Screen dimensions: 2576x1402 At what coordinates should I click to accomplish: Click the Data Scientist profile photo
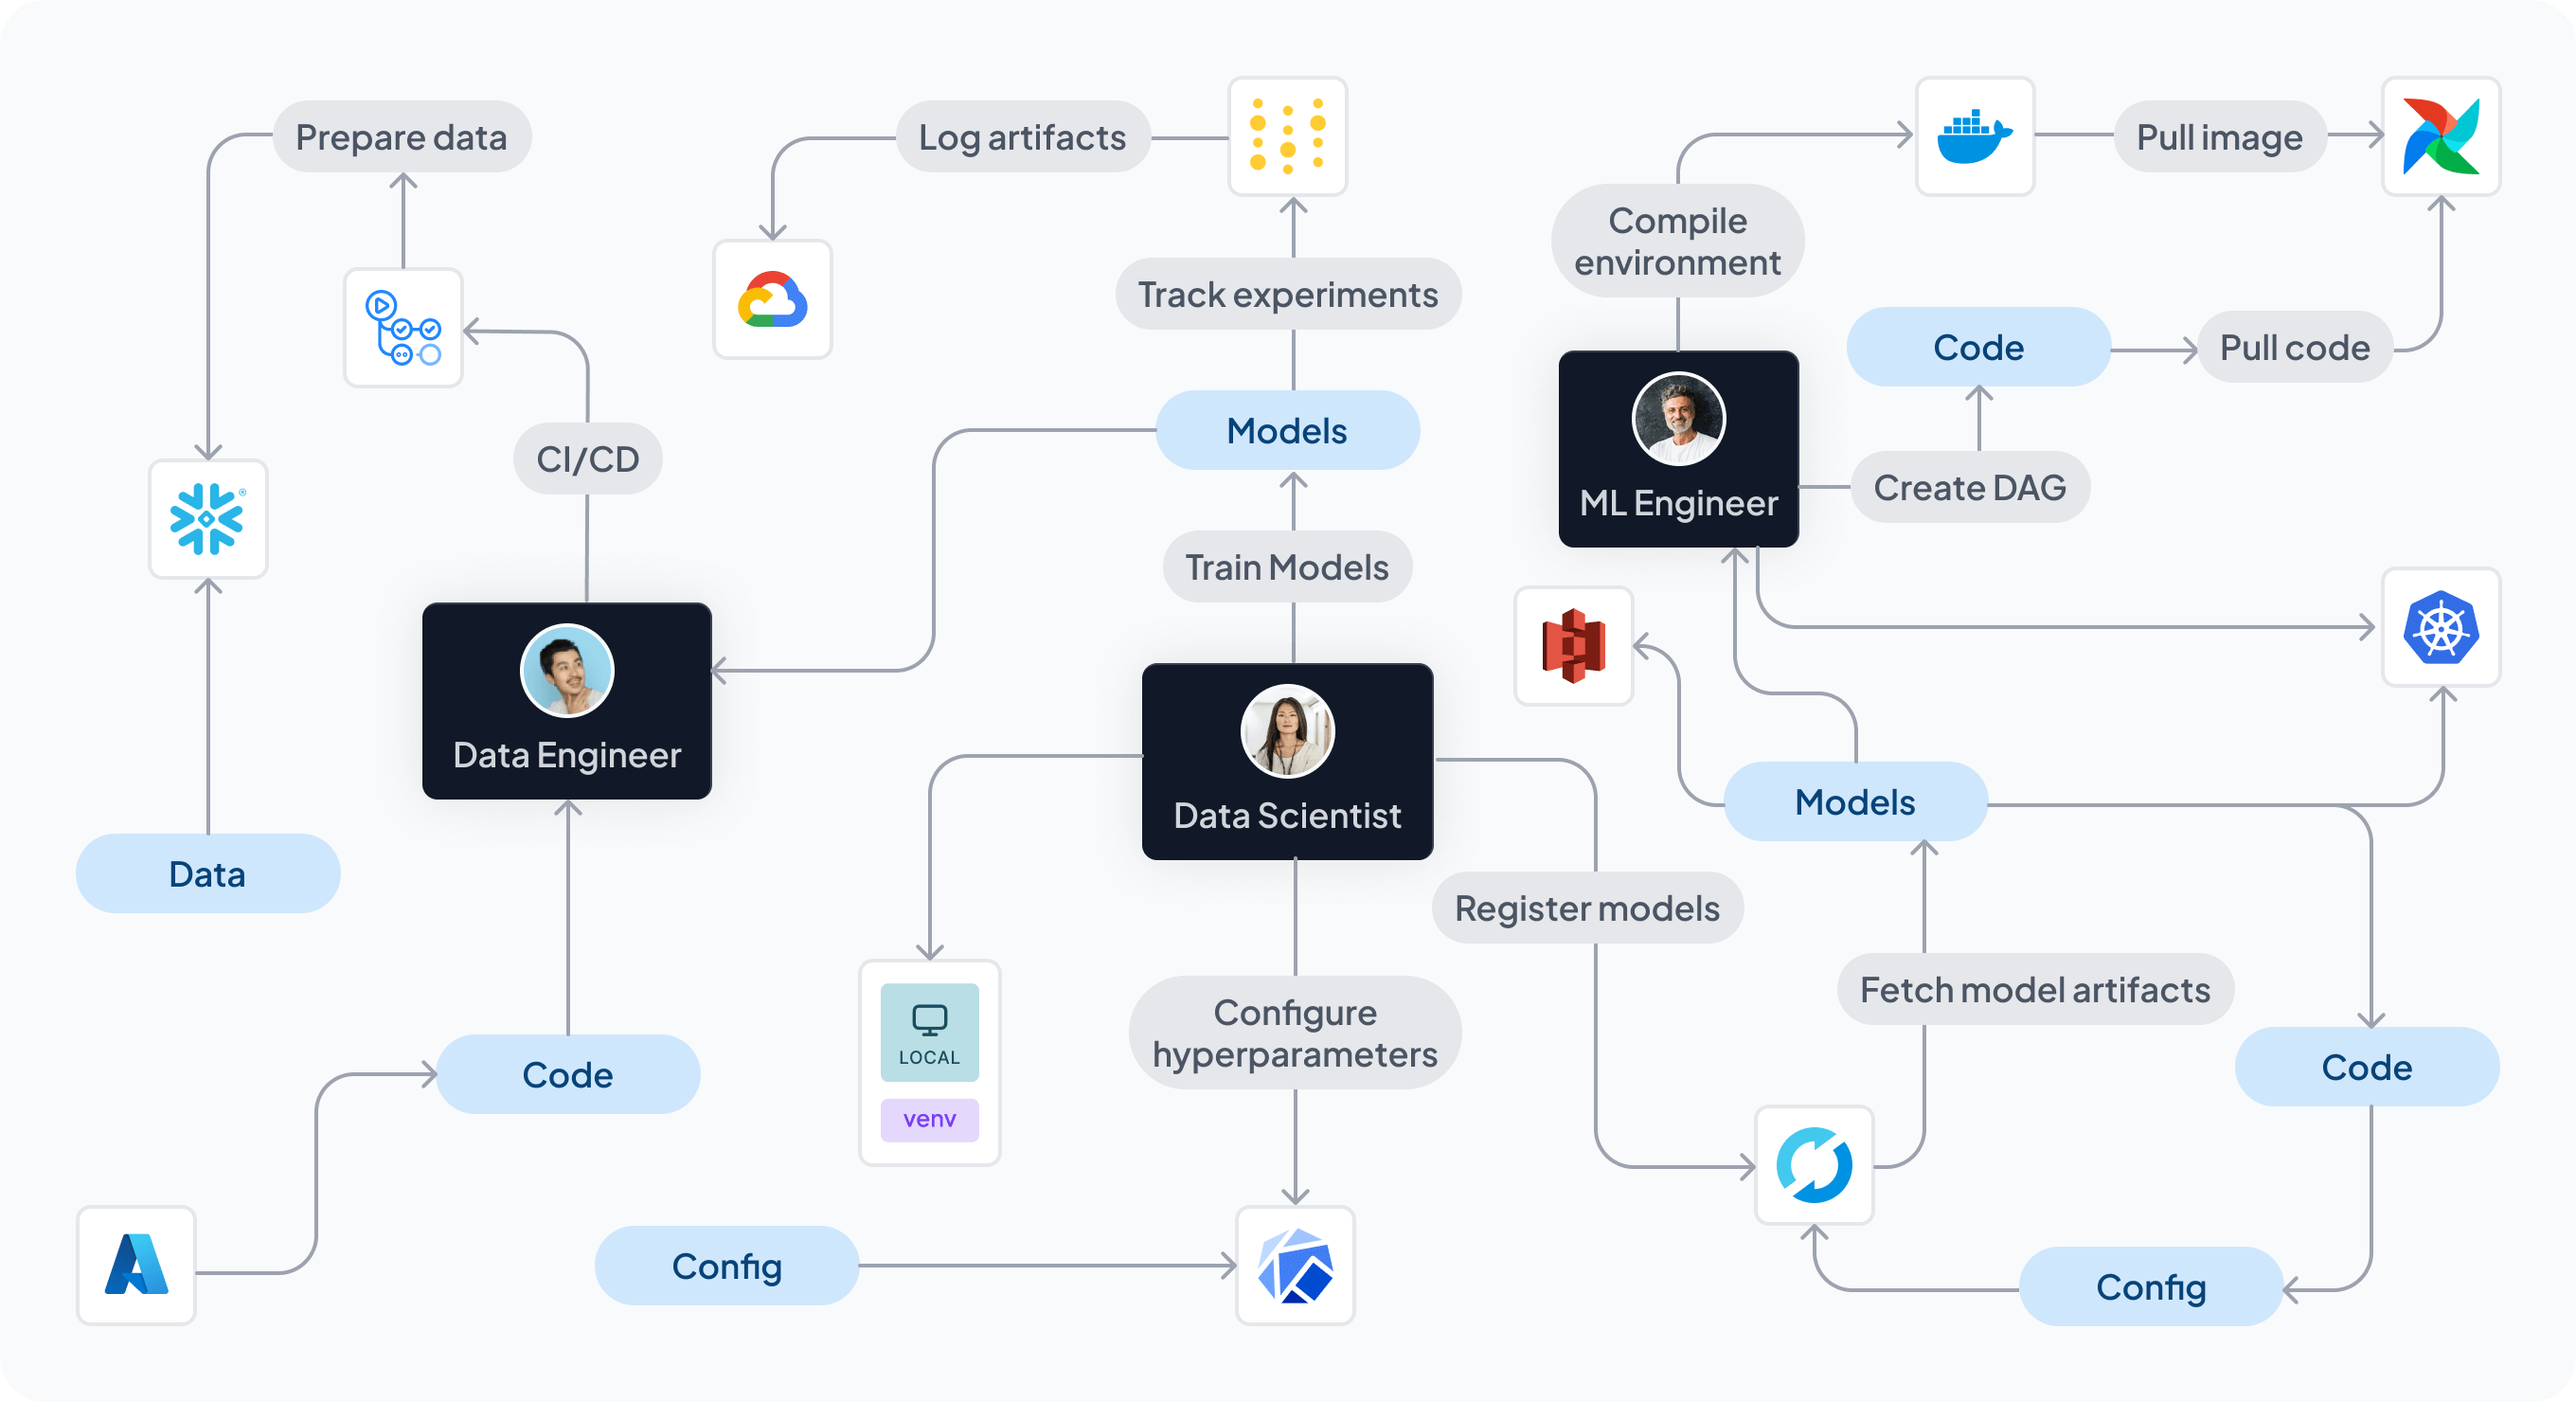click(1287, 731)
